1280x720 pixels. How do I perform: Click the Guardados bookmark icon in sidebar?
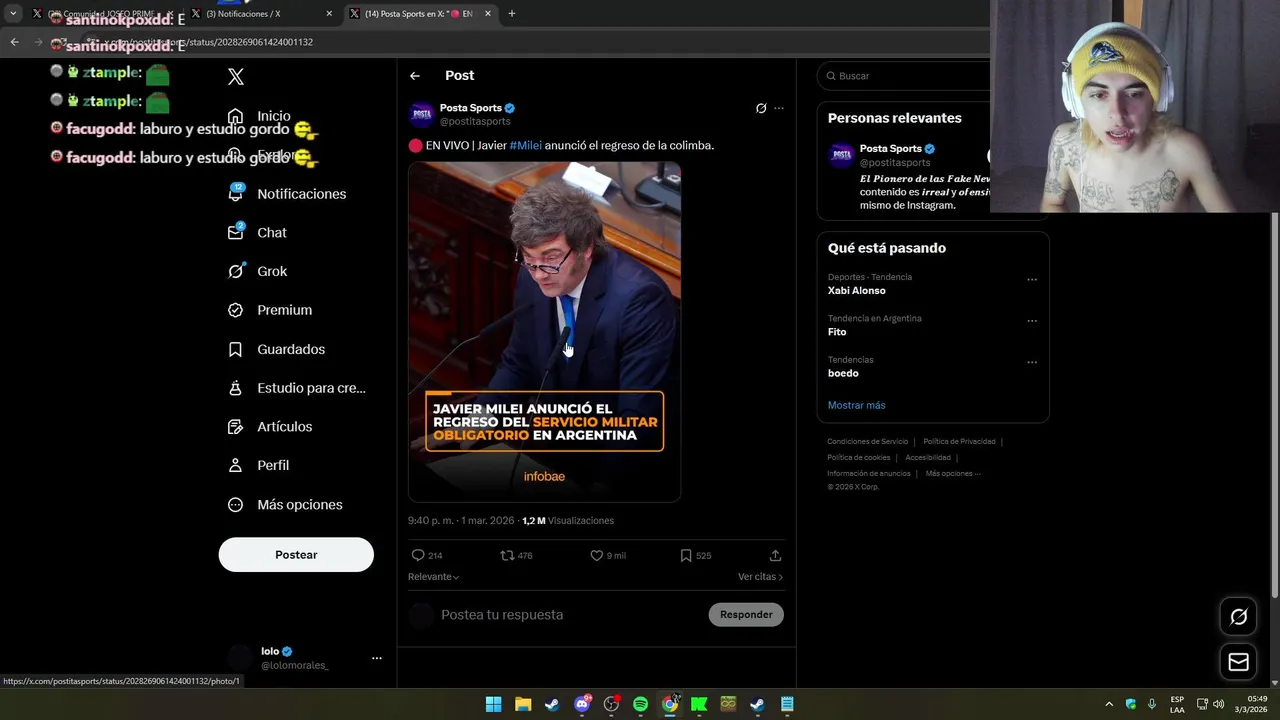pos(235,349)
